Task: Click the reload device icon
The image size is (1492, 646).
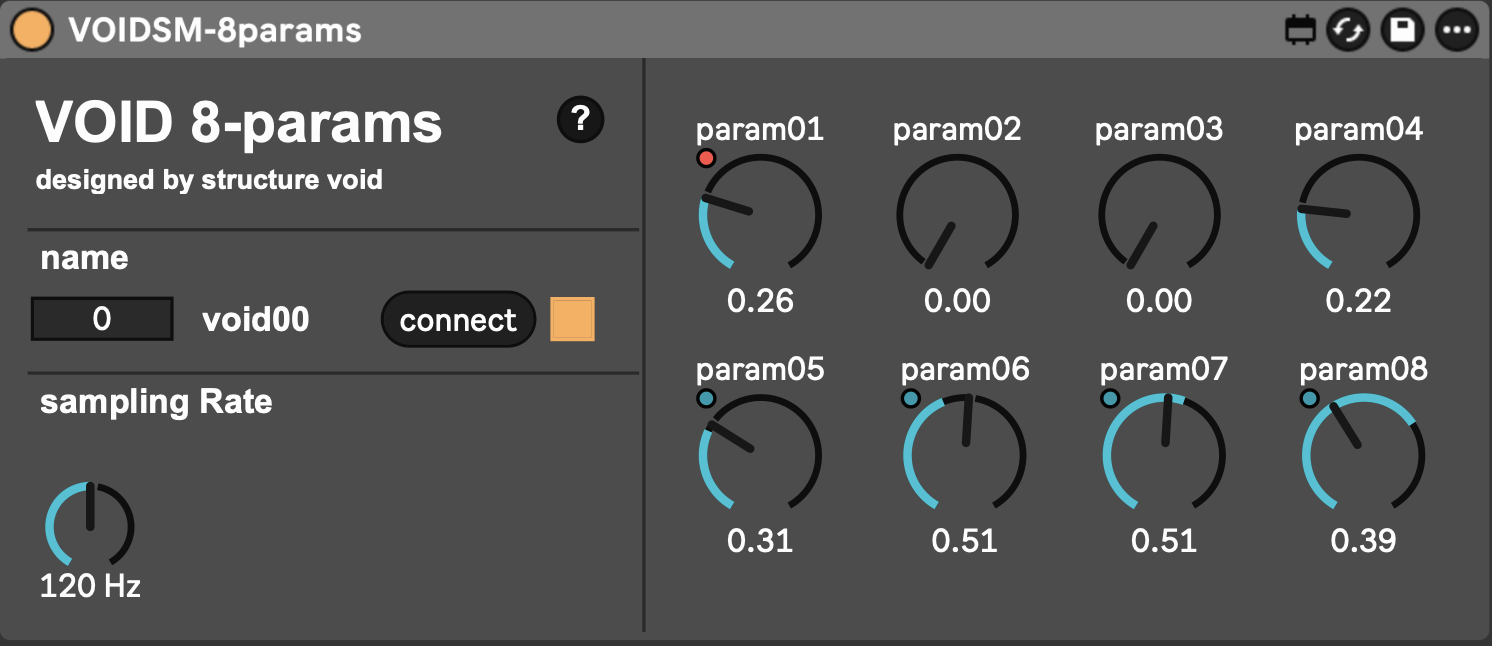Action: [1348, 30]
